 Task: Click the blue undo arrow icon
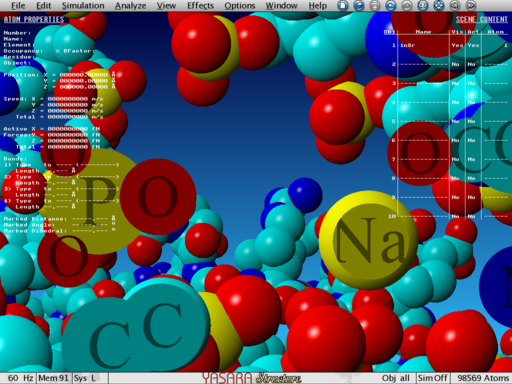(x=391, y=5)
